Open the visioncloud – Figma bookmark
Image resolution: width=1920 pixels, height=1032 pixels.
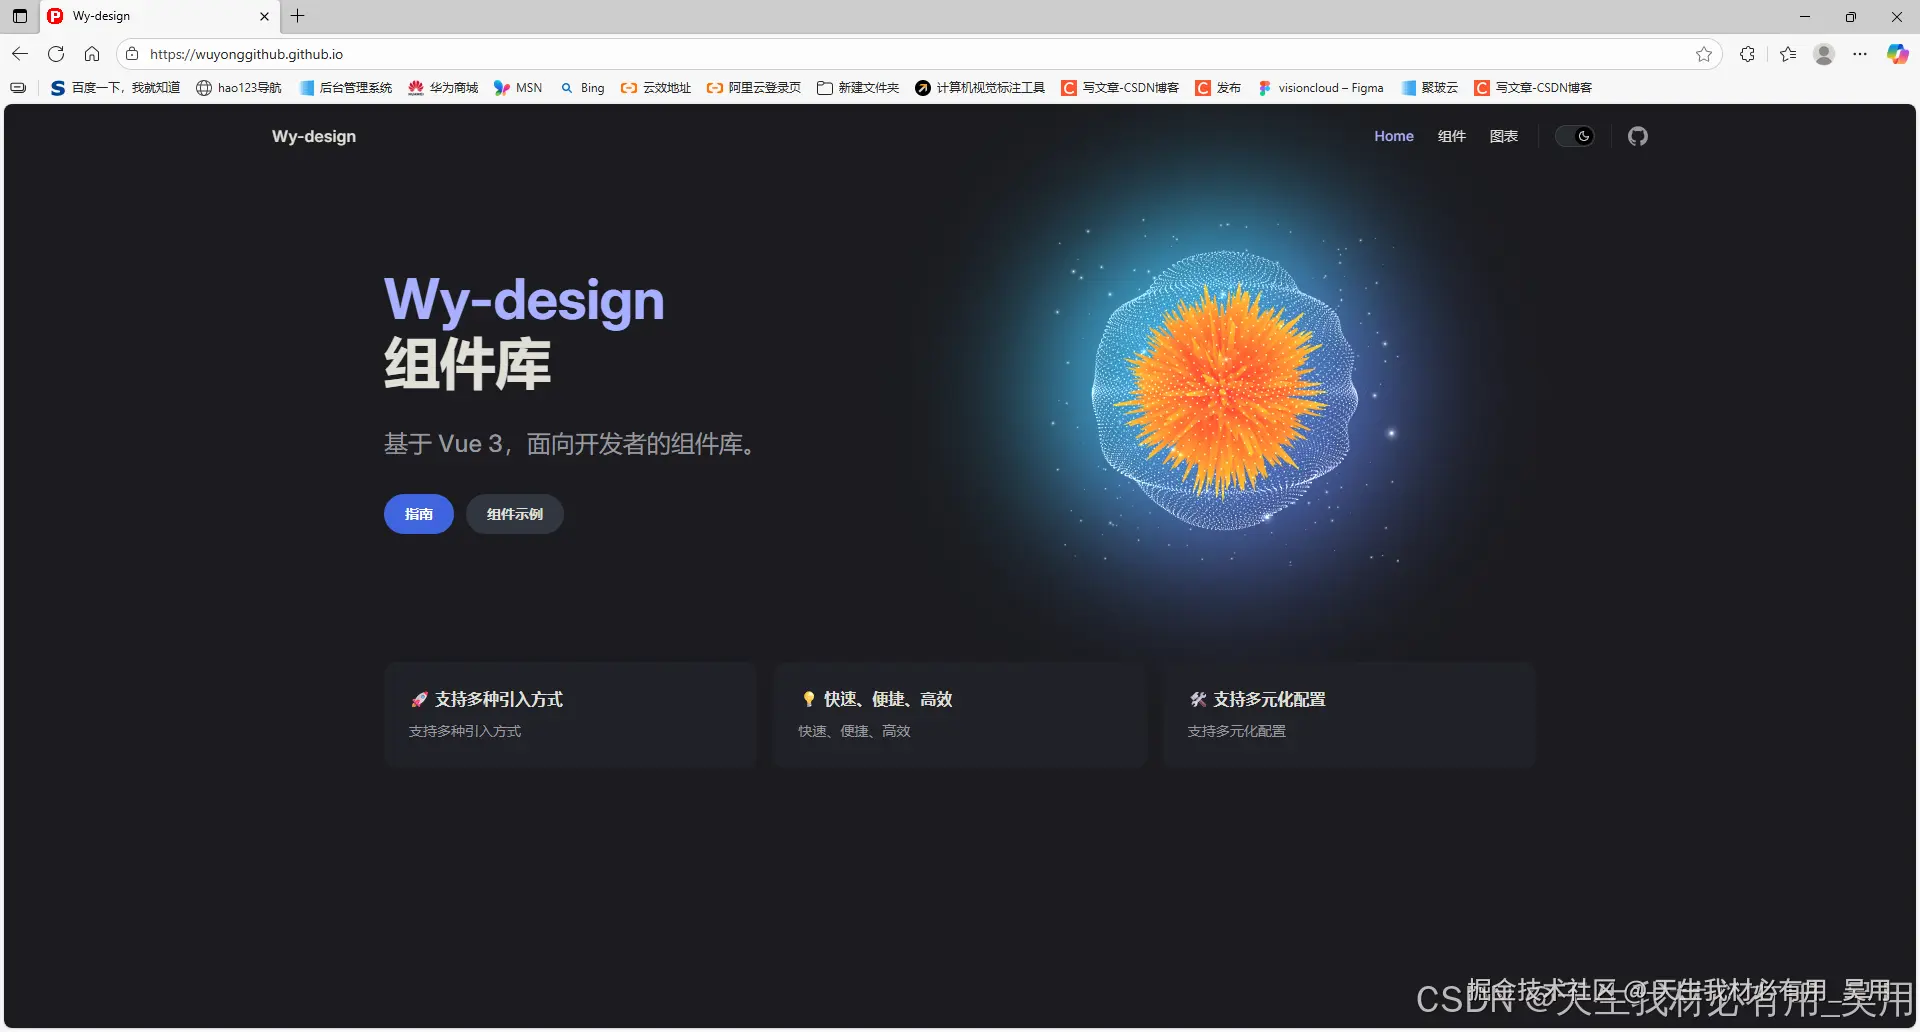(x=1320, y=88)
